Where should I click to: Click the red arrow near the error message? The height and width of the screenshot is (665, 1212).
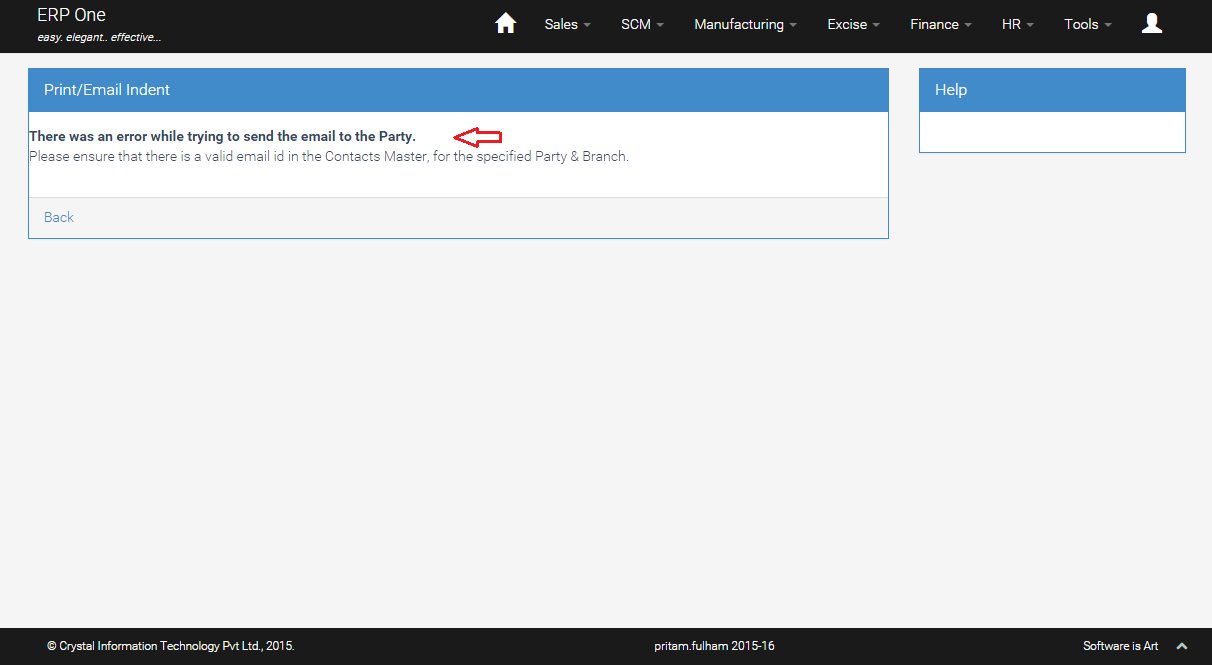(x=478, y=137)
